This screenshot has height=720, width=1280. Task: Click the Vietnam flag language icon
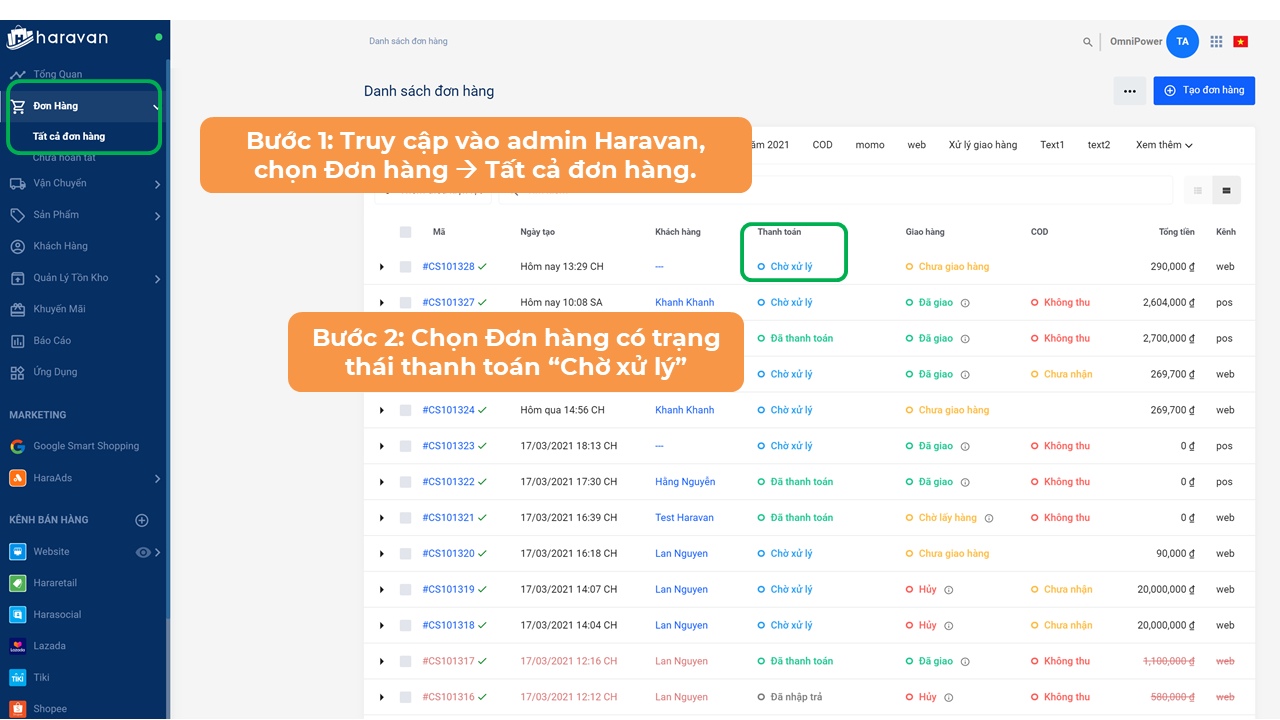(1241, 42)
